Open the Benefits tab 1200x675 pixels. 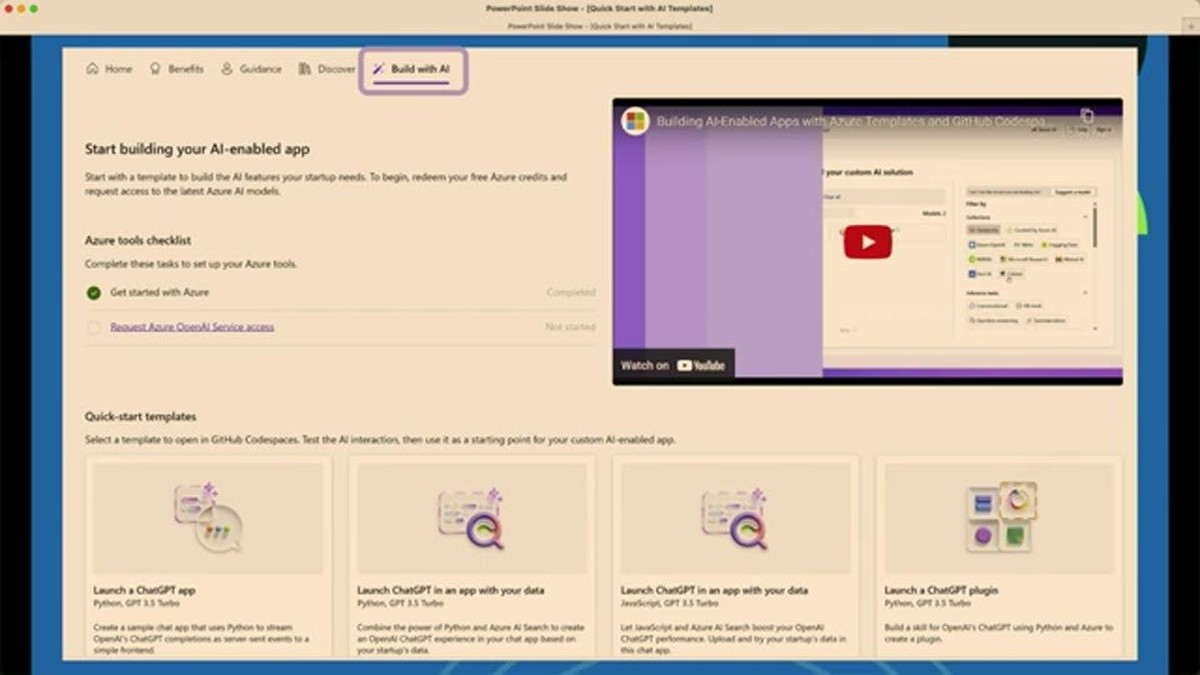click(176, 69)
